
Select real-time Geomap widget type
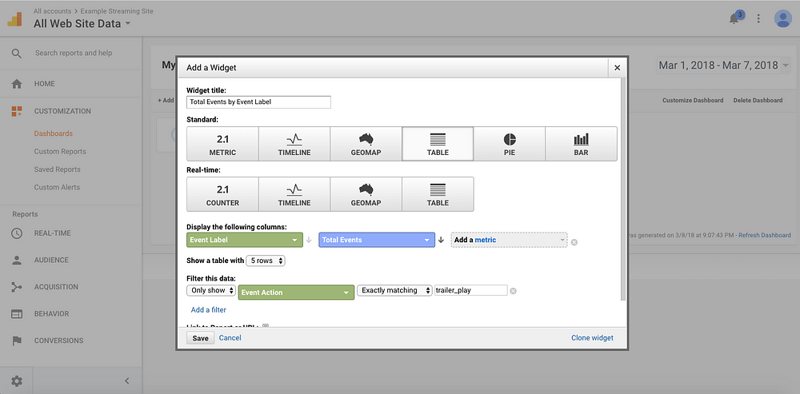point(366,194)
